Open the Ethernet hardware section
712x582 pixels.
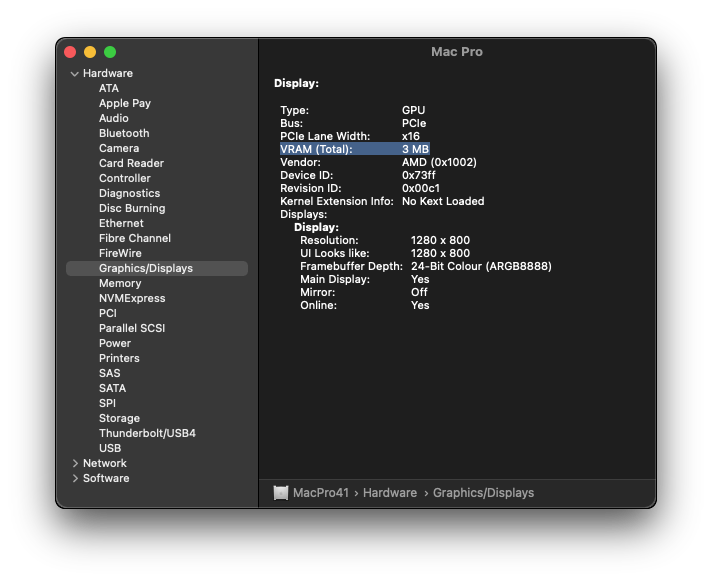click(121, 223)
